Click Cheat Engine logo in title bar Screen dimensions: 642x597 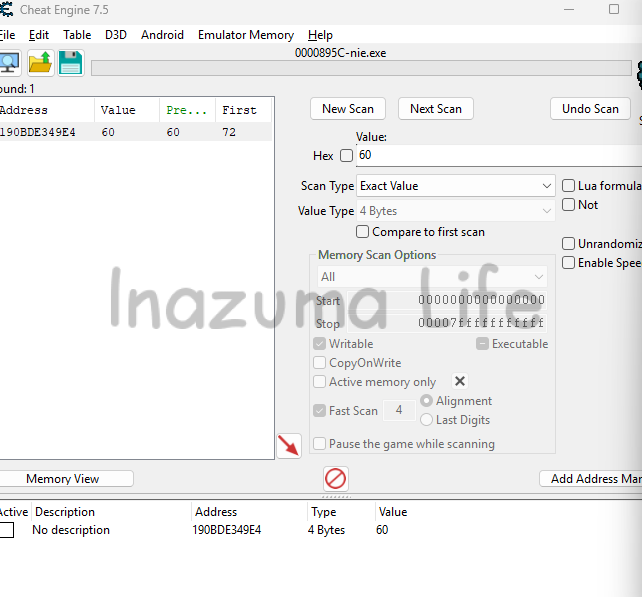point(5,10)
